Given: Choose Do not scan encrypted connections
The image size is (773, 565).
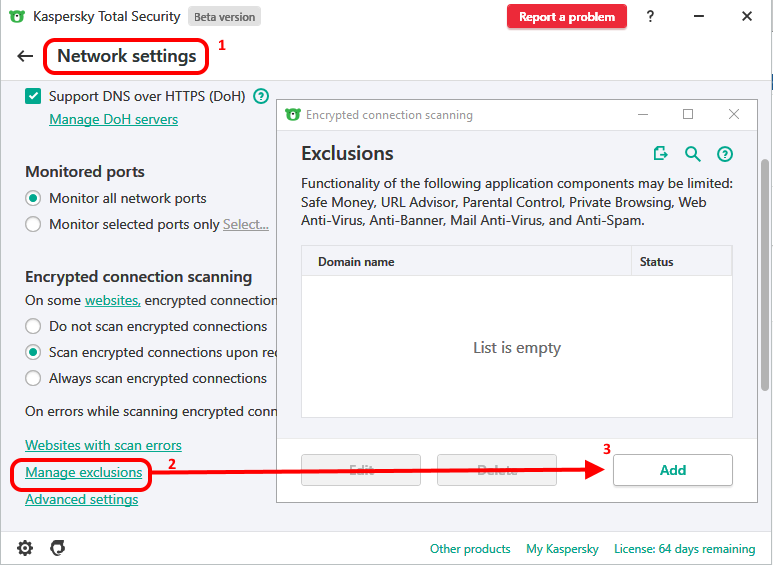Looking at the screenshot, I should [x=33, y=326].
